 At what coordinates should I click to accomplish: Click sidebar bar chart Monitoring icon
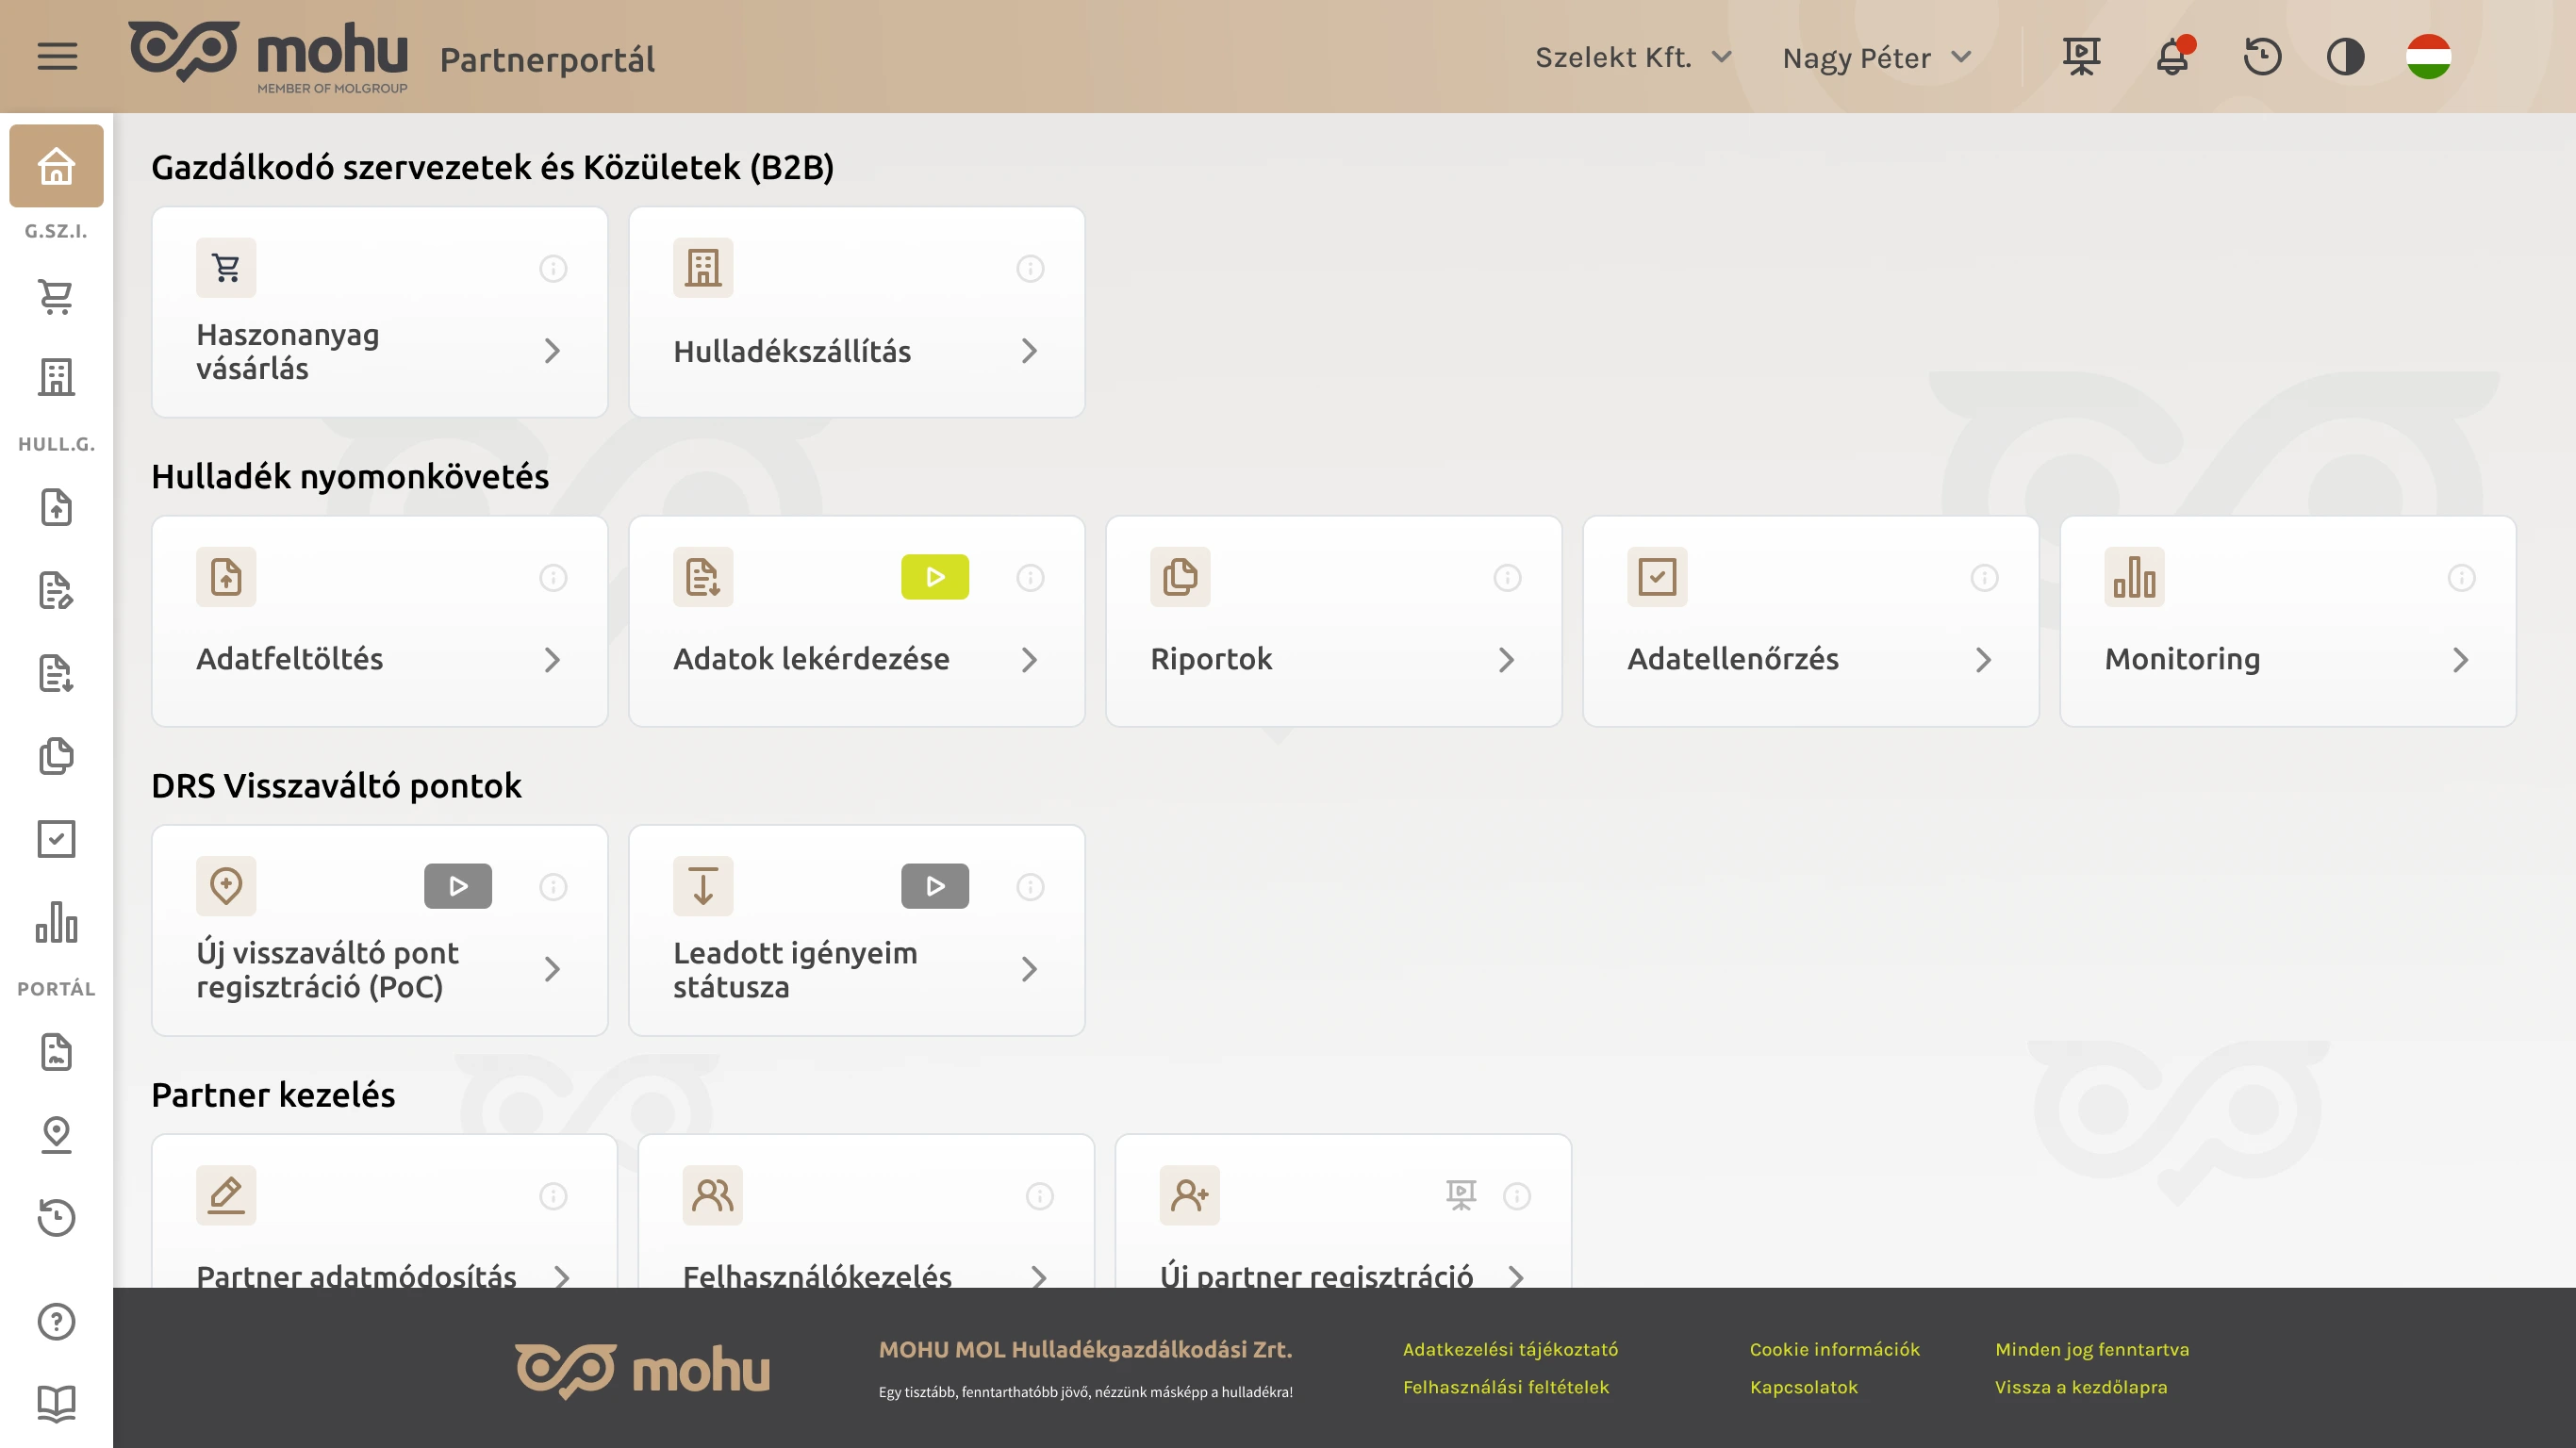(x=56, y=922)
